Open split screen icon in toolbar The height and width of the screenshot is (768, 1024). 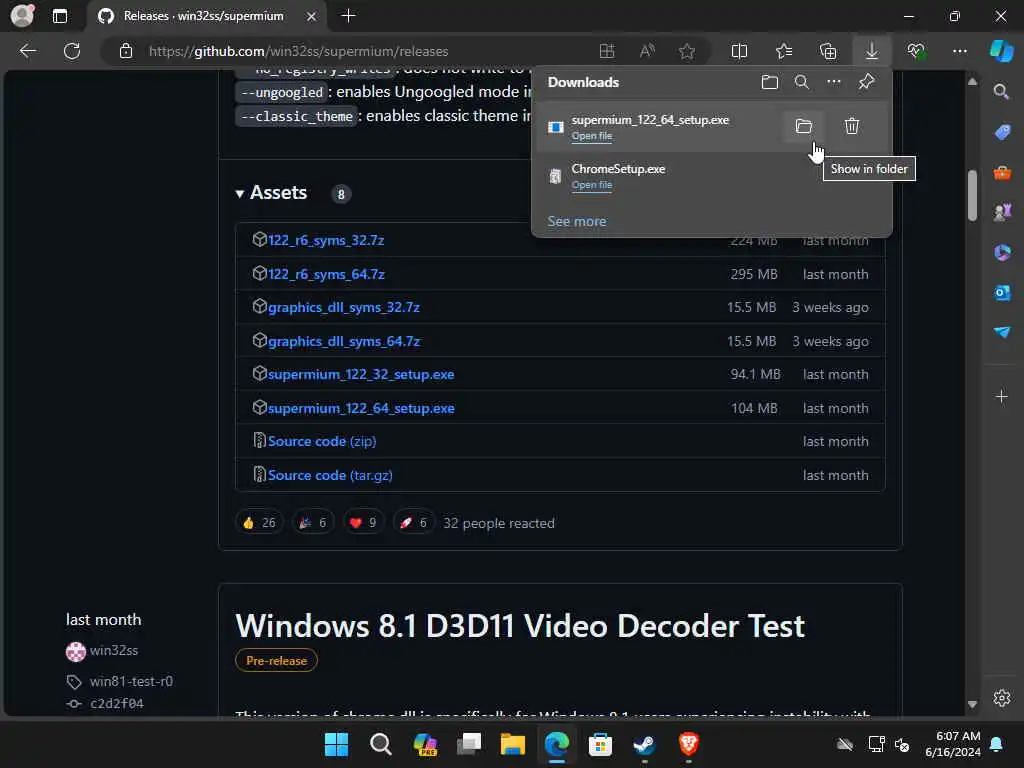point(739,51)
